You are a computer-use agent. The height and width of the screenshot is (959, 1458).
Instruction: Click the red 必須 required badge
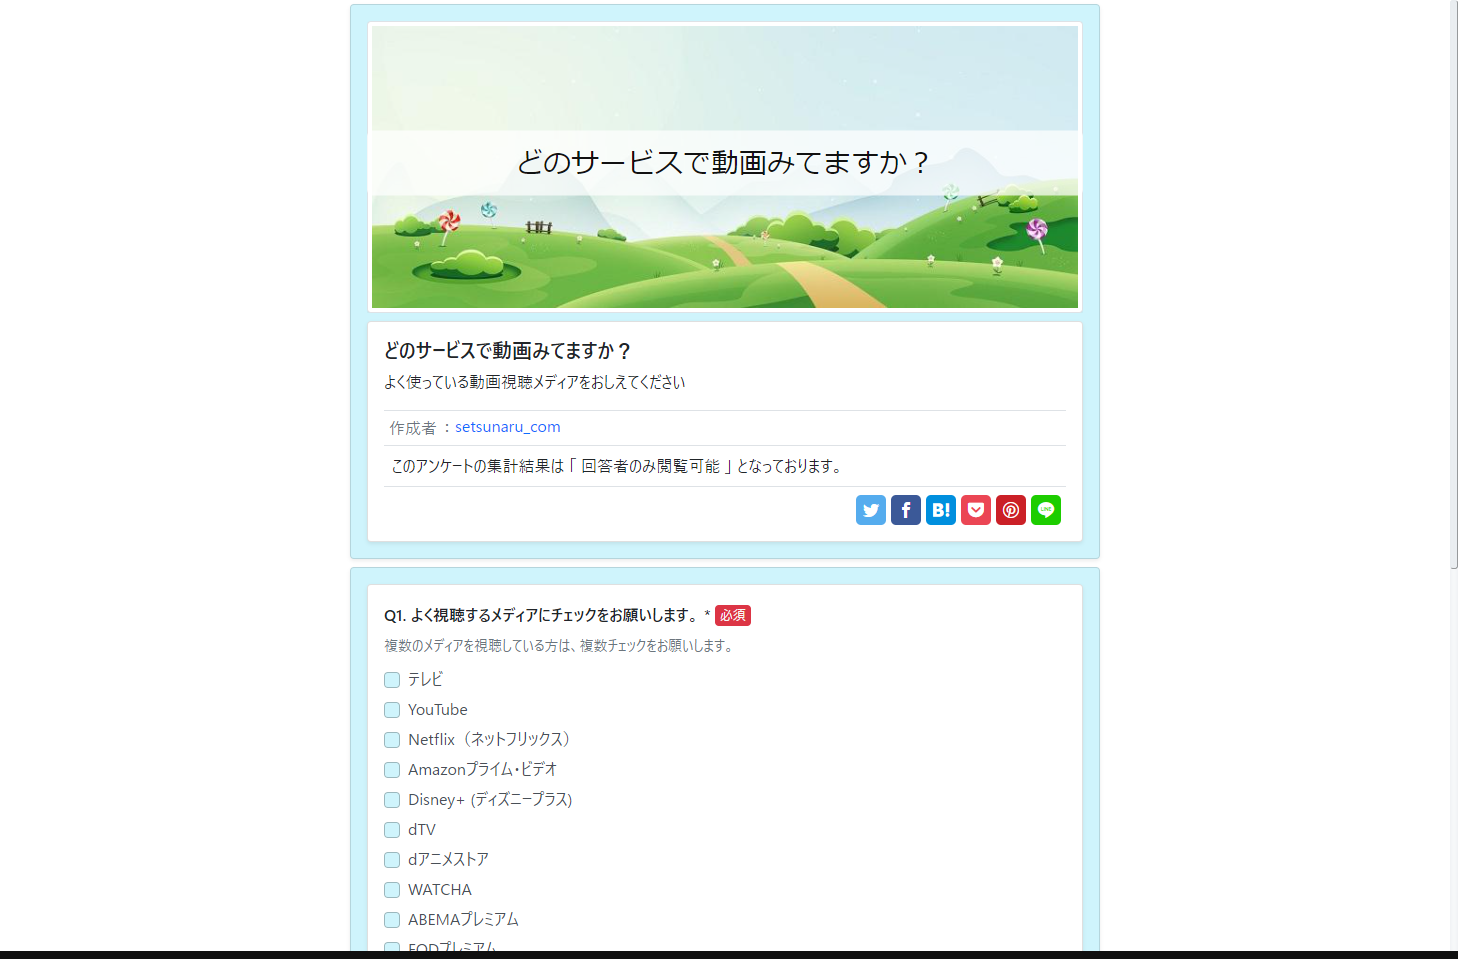(733, 615)
